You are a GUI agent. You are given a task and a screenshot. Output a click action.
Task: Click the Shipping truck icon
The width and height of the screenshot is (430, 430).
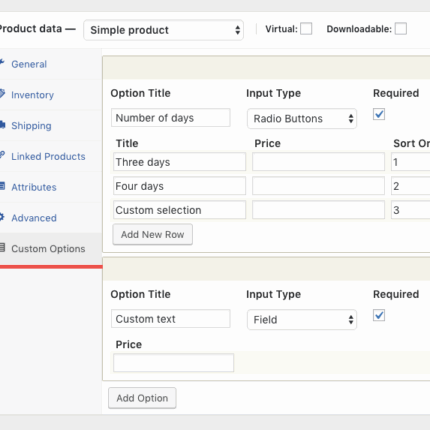[x=2, y=125]
